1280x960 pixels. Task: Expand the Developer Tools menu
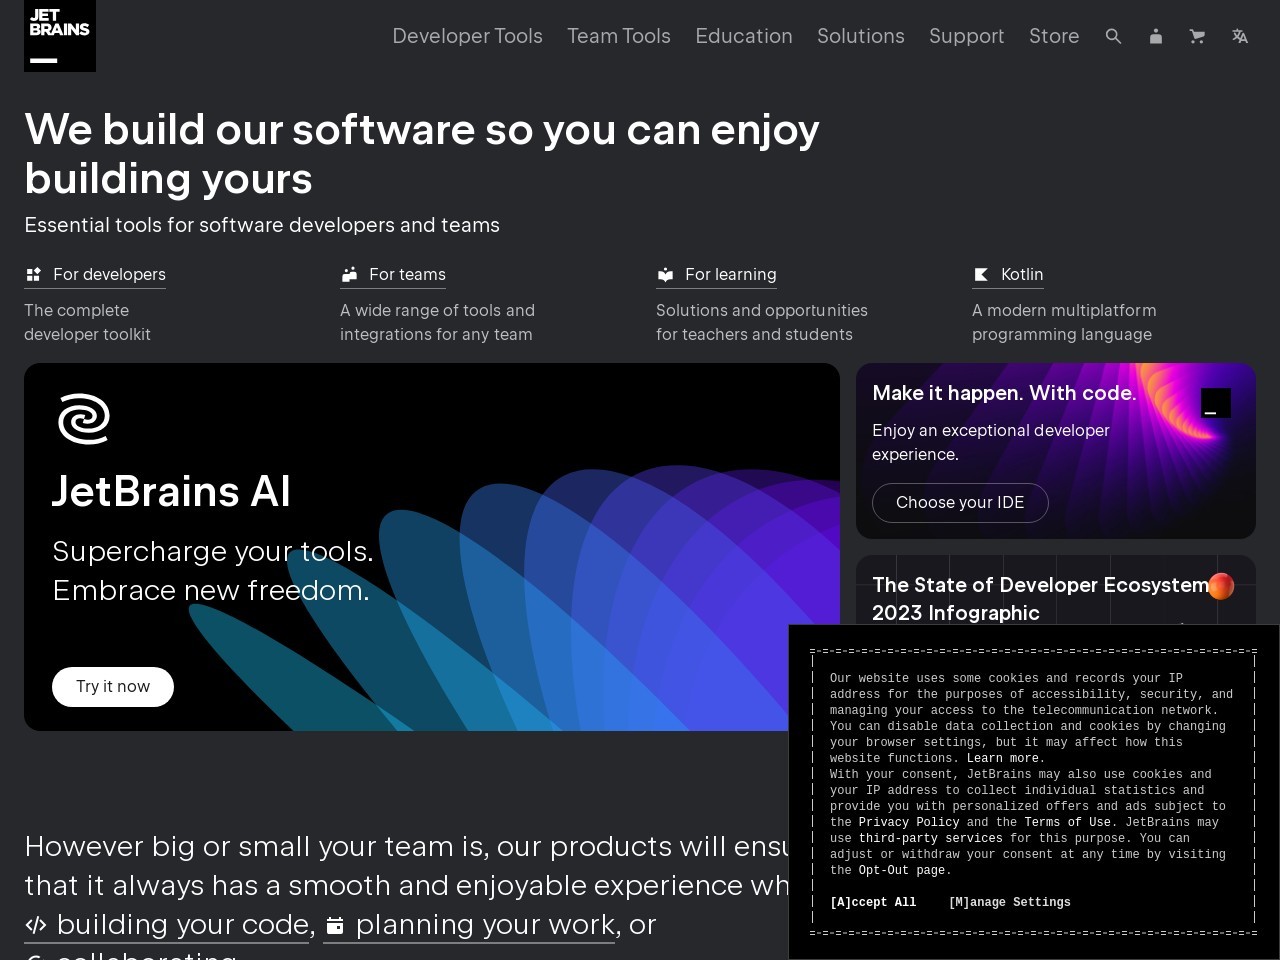[467, 36]
